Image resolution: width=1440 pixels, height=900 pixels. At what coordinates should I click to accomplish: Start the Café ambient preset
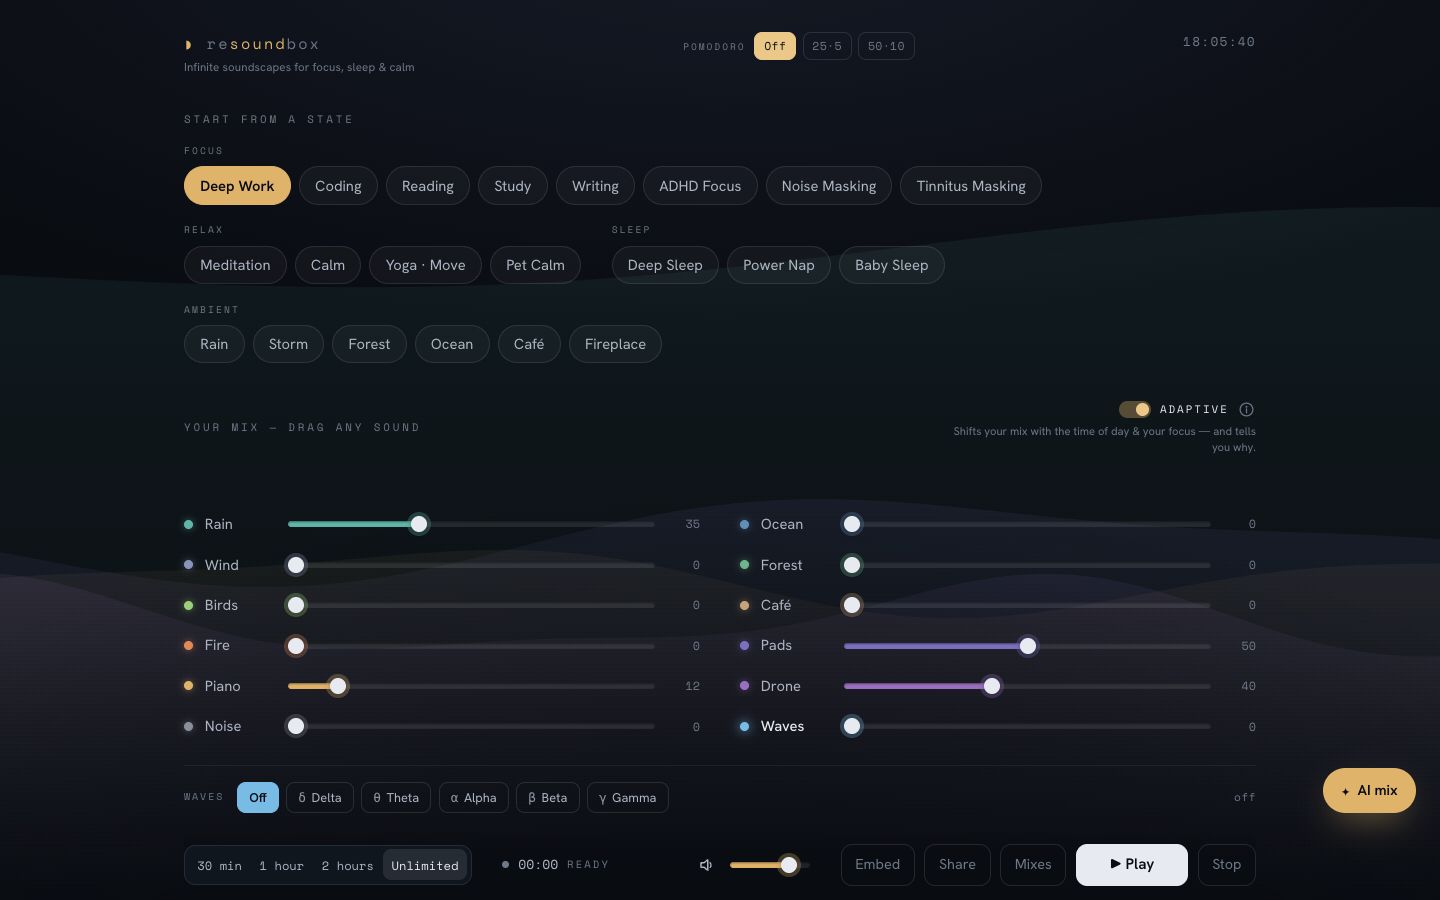pos(529,344)
